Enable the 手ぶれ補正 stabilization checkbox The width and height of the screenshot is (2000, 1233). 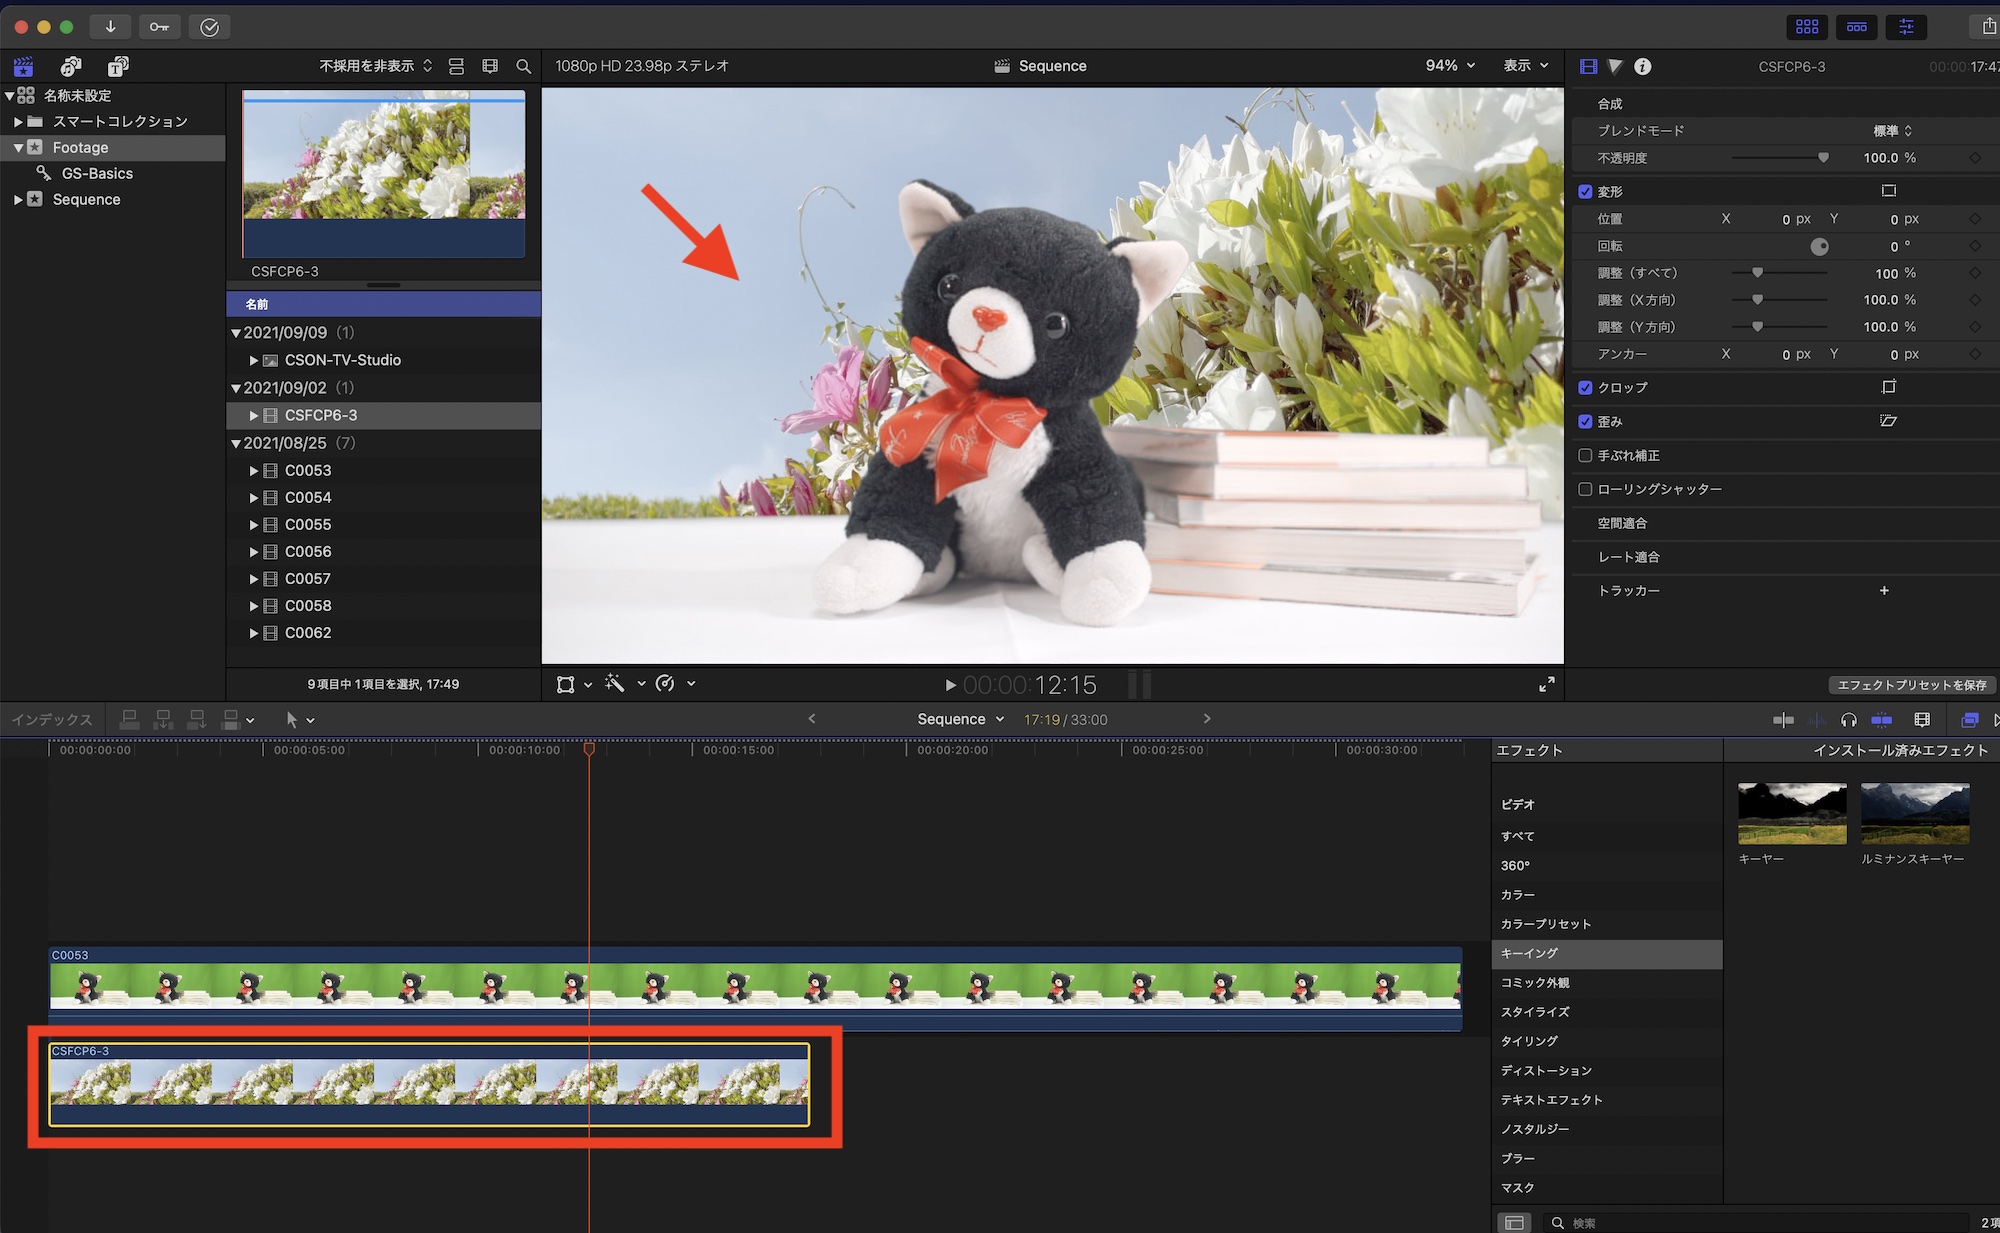coord(1585,455)
